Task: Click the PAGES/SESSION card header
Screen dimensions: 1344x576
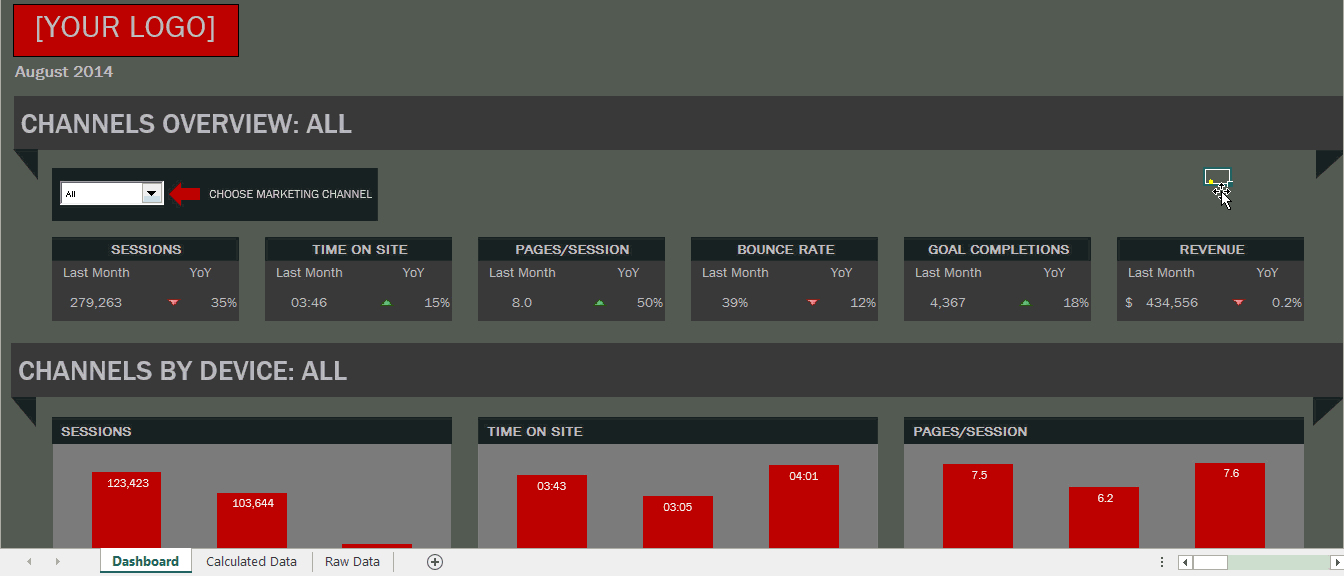Action: (571, 249)
